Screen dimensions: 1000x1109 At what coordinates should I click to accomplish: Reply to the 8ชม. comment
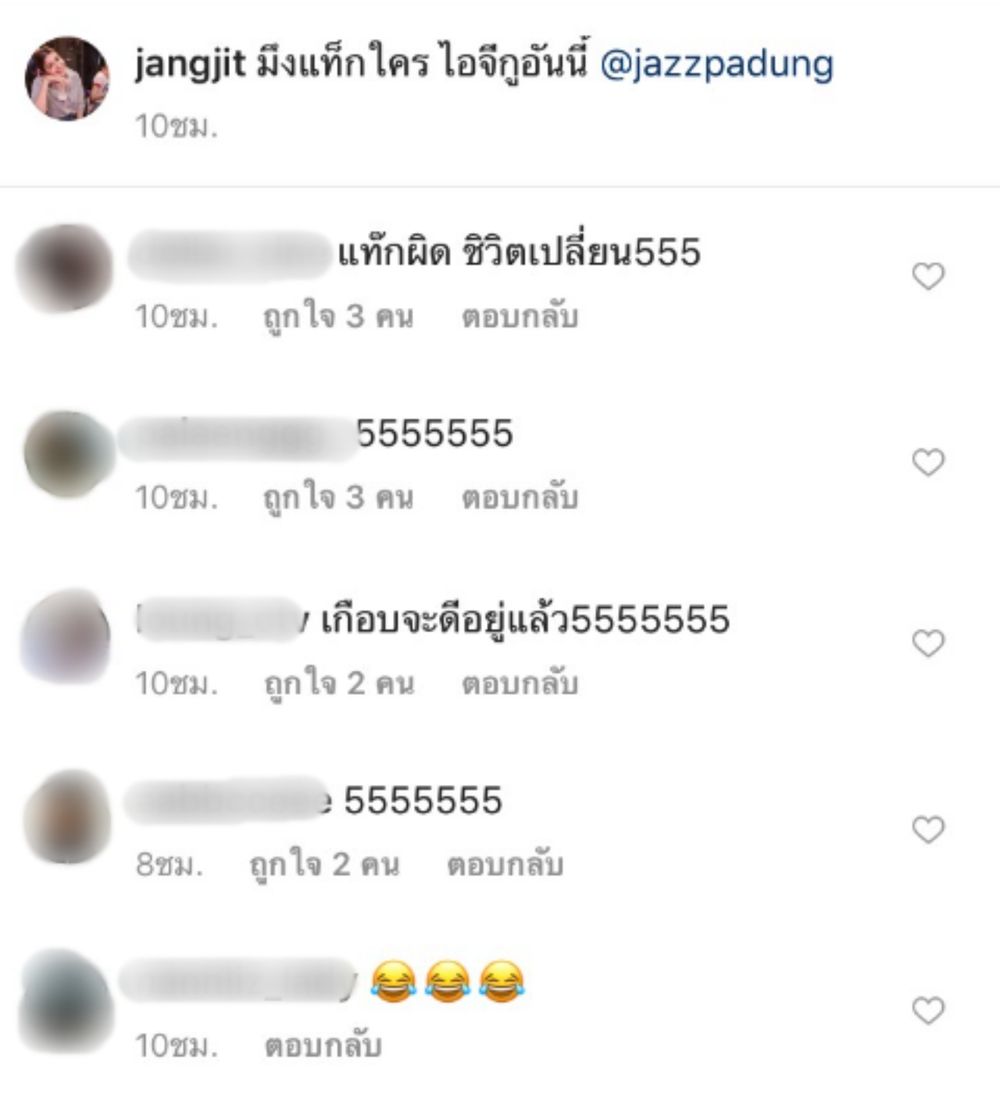pyautogui.click(x=505, y=864)
